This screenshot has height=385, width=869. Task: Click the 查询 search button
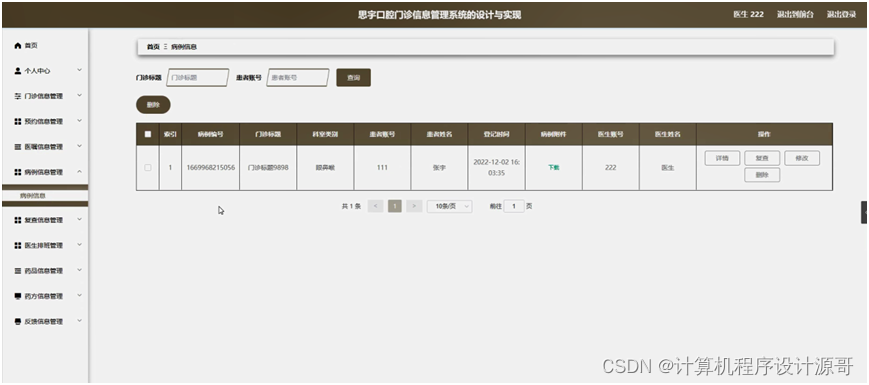click(x=354, y=78)
